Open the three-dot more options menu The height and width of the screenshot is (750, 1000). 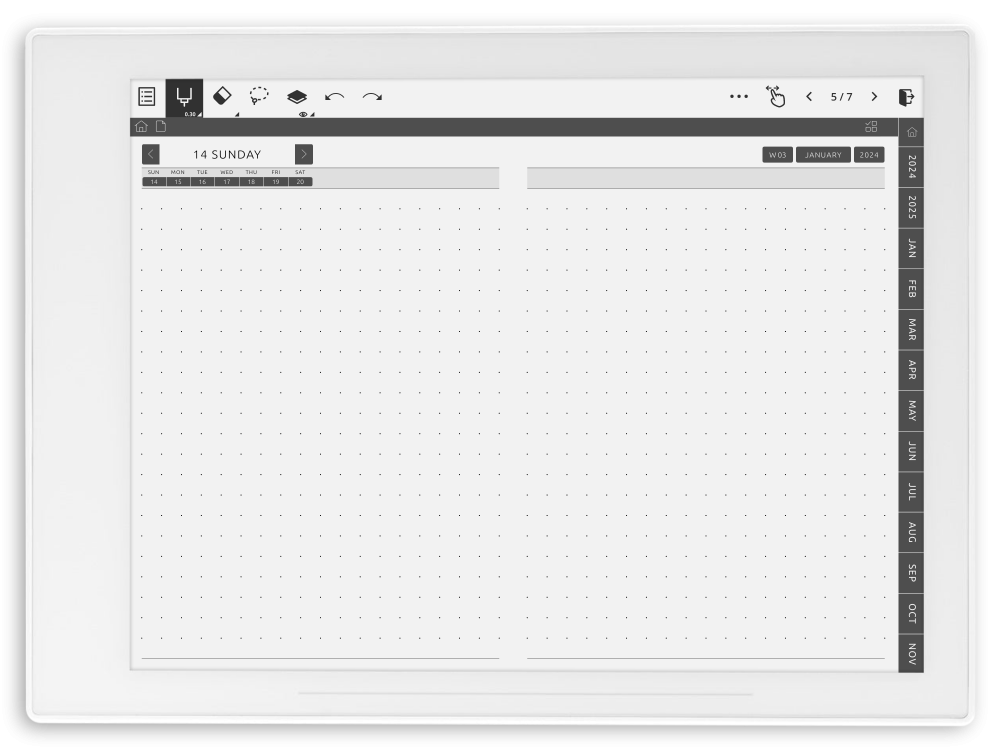click(739, 97)
